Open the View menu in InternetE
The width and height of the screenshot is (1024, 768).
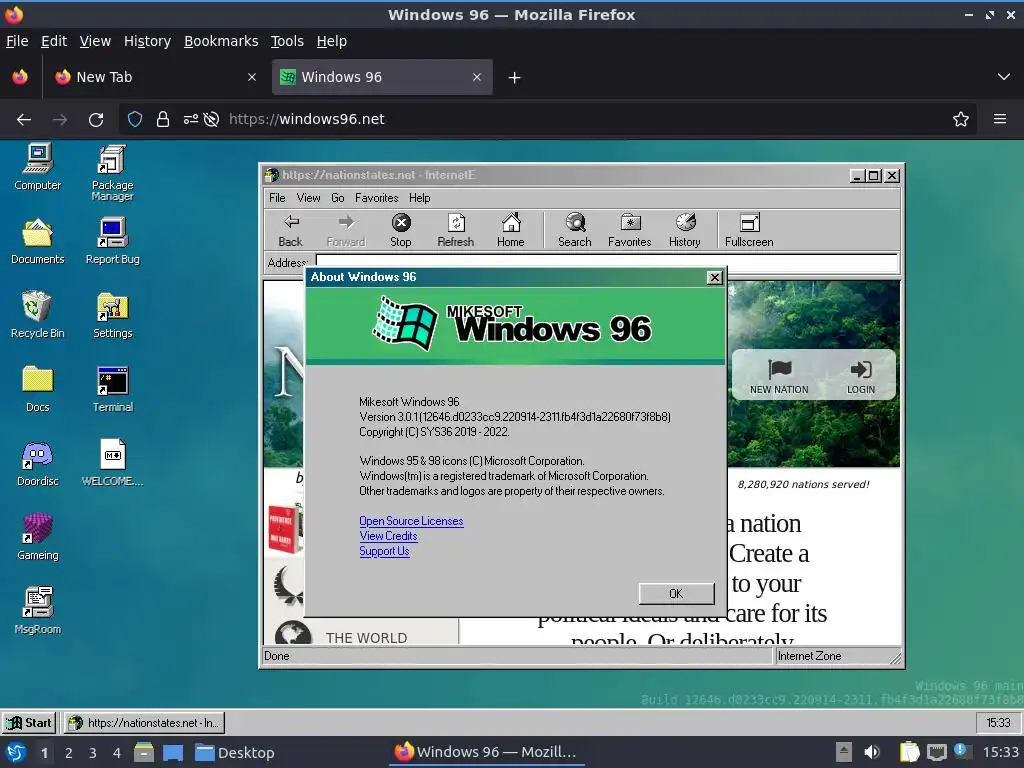tap(308, 198)
